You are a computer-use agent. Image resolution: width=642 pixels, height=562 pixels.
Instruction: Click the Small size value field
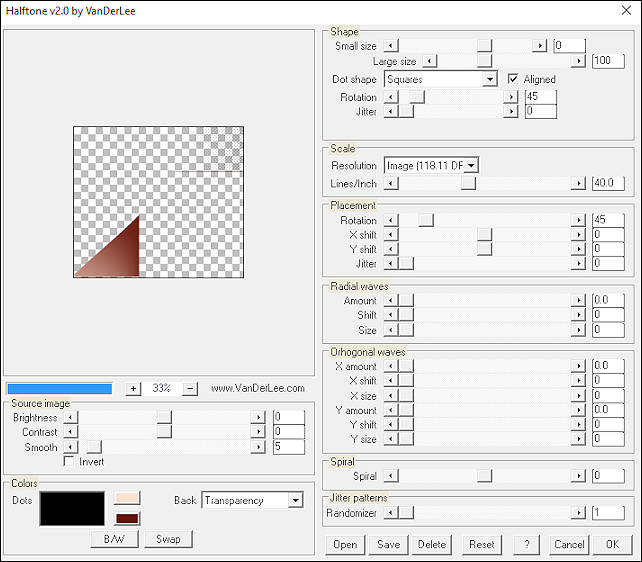569,45
